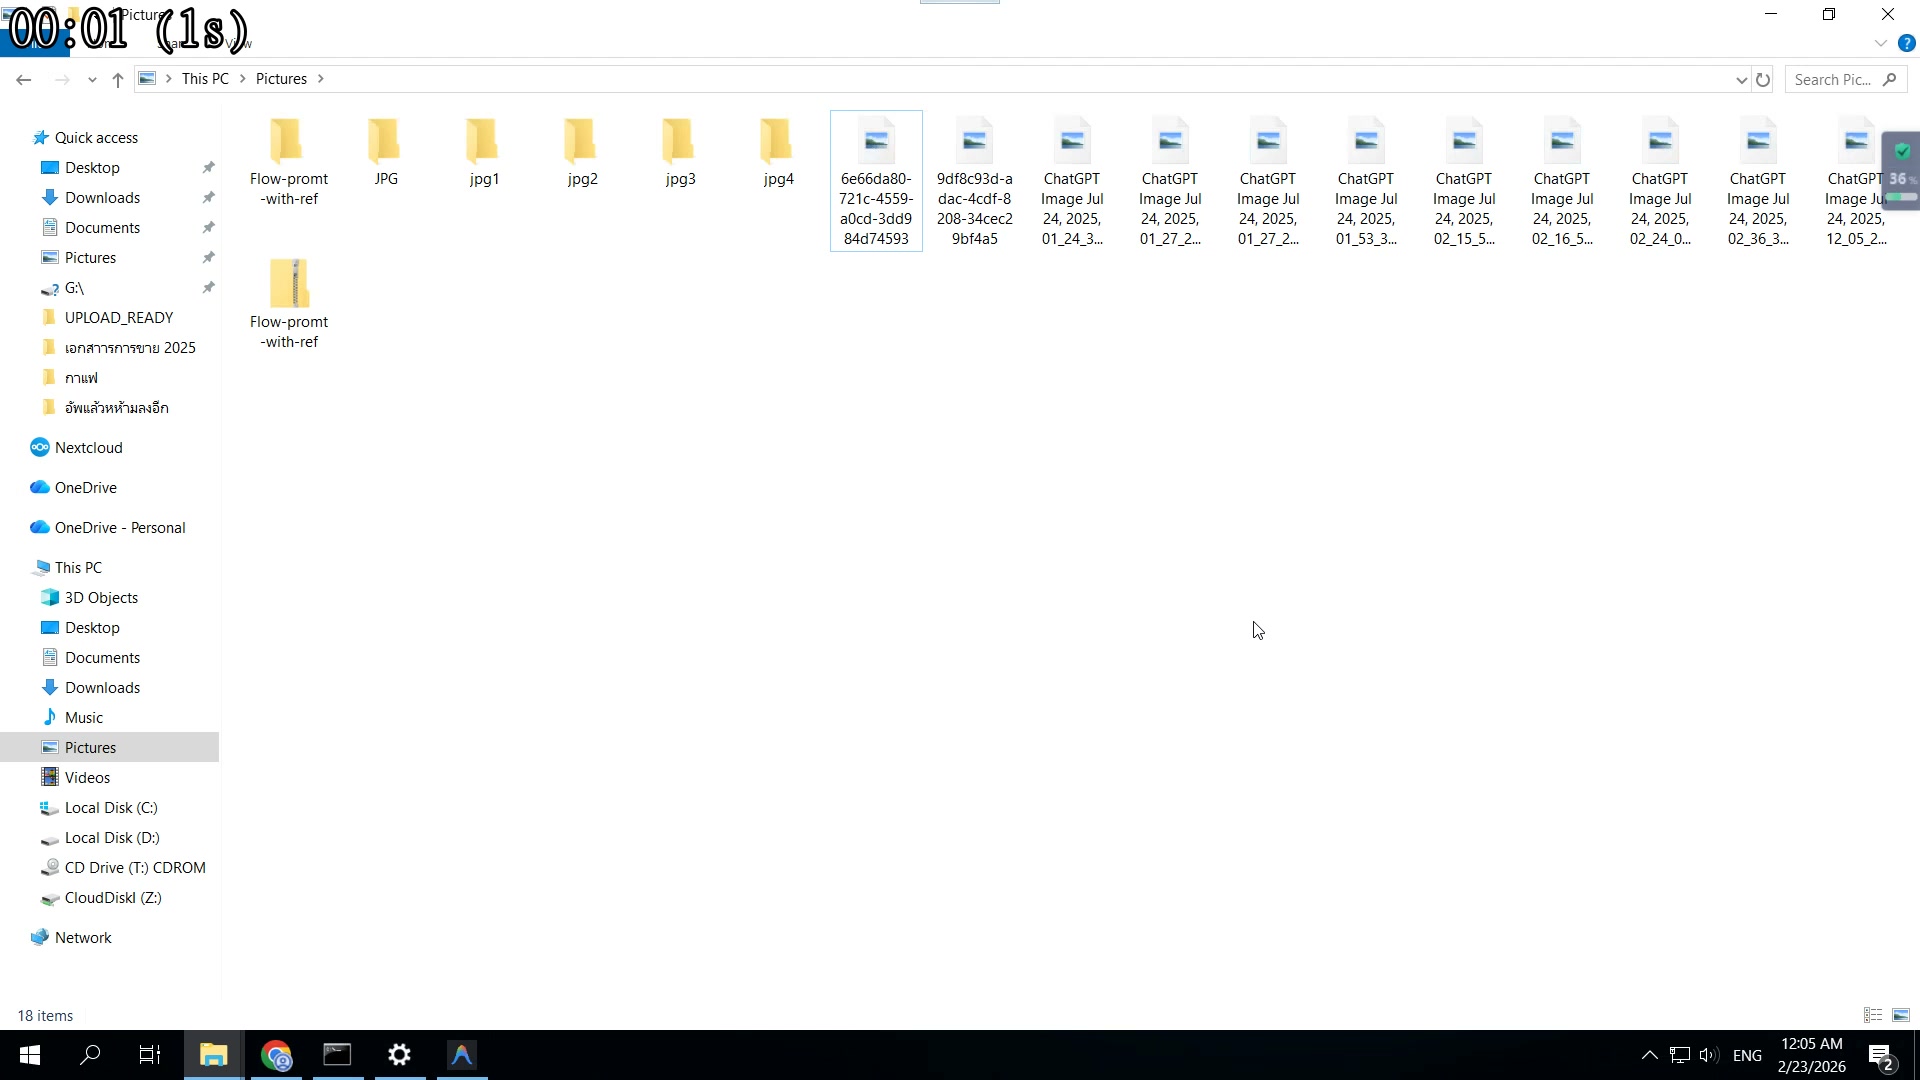Switch to details list view
The image size is (1920, 1080).
1873,1015
